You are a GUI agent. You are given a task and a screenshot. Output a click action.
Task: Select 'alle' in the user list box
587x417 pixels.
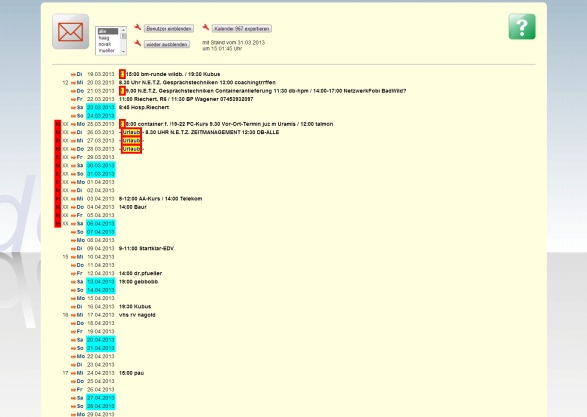click(108, 31)
